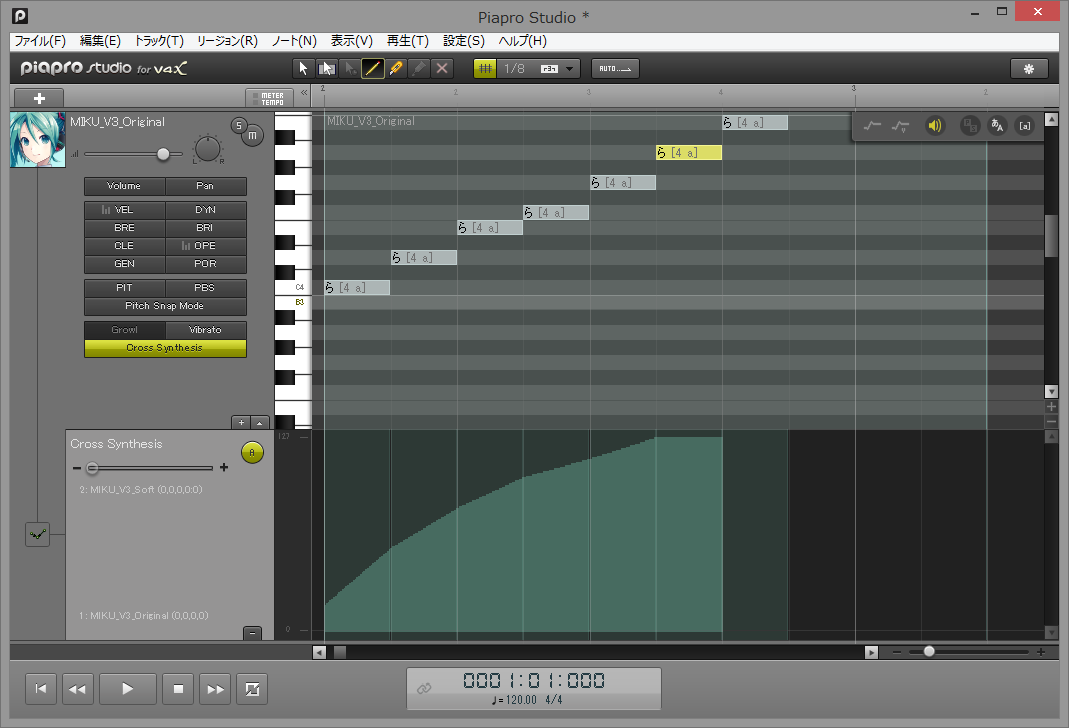This screenshot has width=1069, height=728.
Task: Collapse Cross Synthesis panel minus button
Action: [x=252, y=633]
